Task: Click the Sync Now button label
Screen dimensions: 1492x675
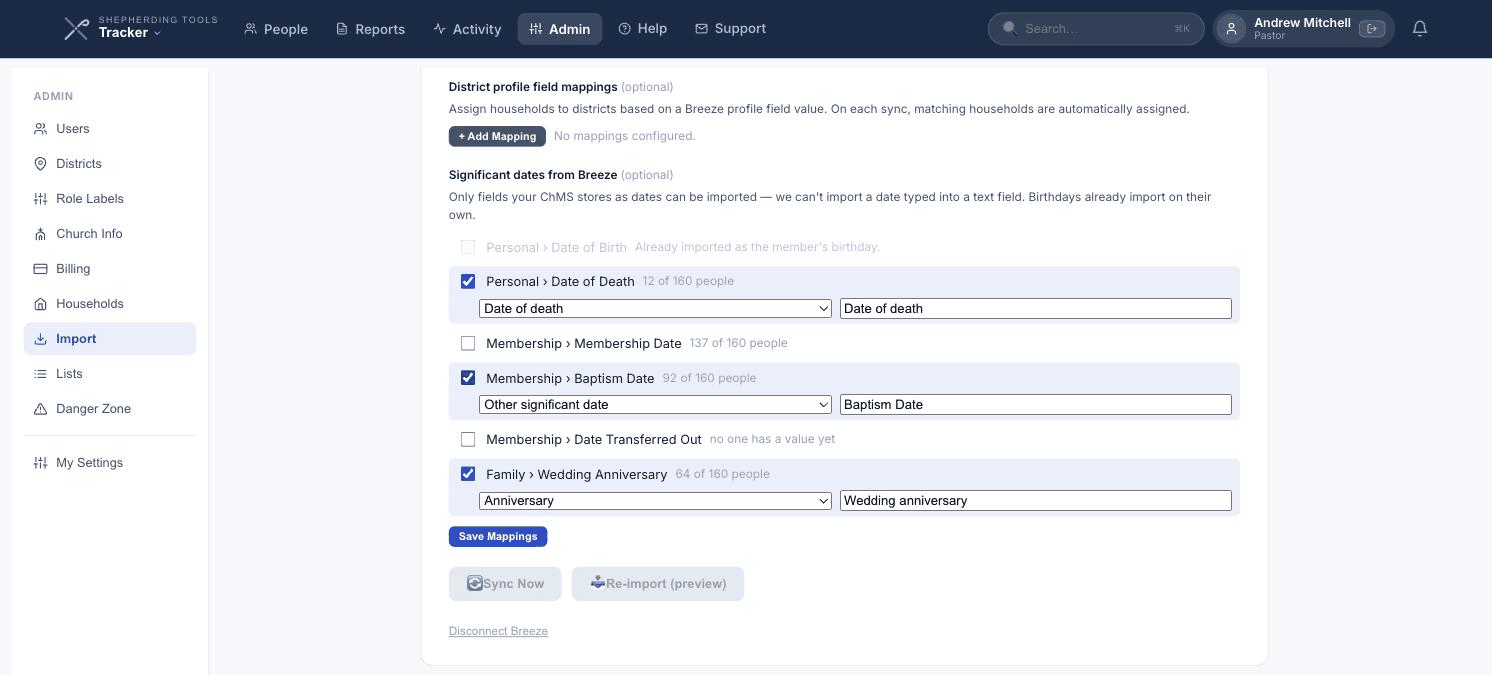Action: (x=513, y=584)
